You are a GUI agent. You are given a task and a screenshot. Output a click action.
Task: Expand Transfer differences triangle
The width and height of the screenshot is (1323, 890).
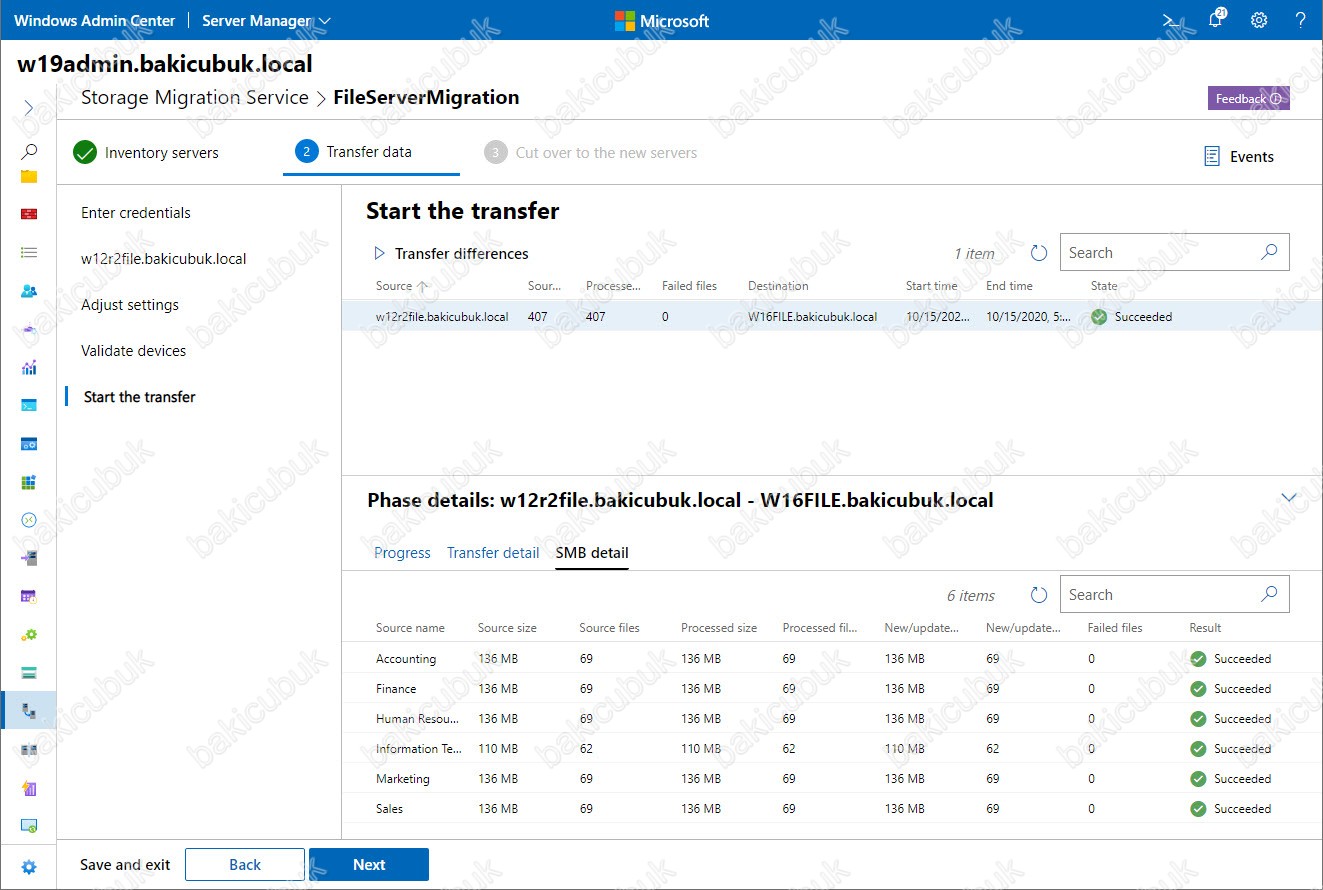[380, 253]
